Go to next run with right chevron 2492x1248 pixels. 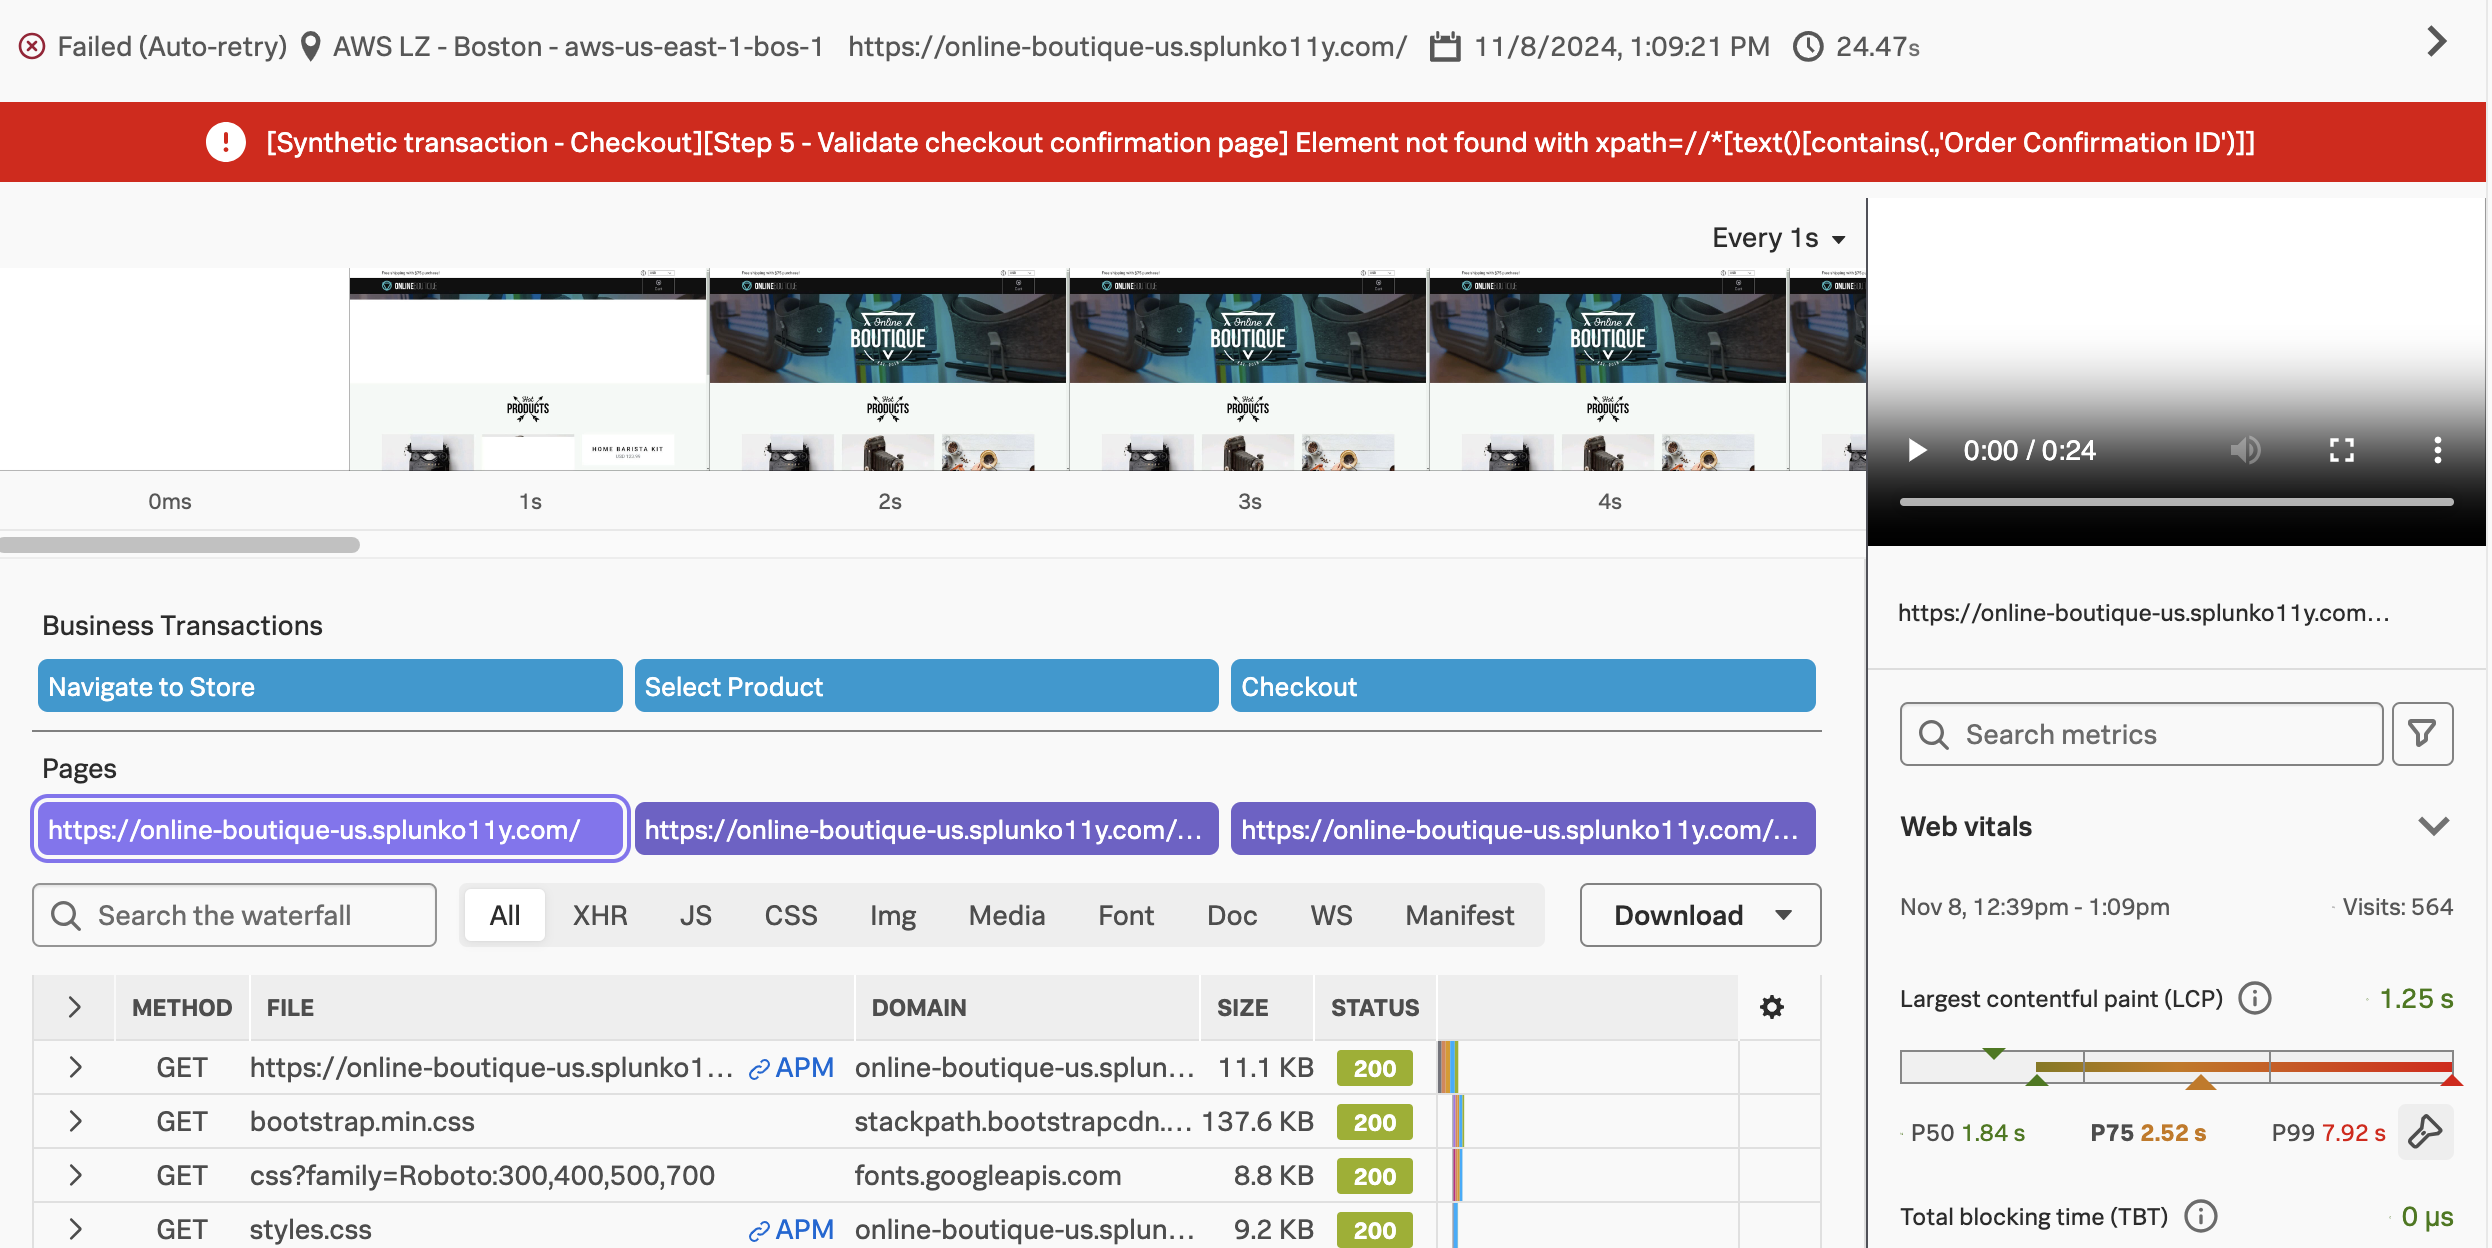pos(2436,42)
